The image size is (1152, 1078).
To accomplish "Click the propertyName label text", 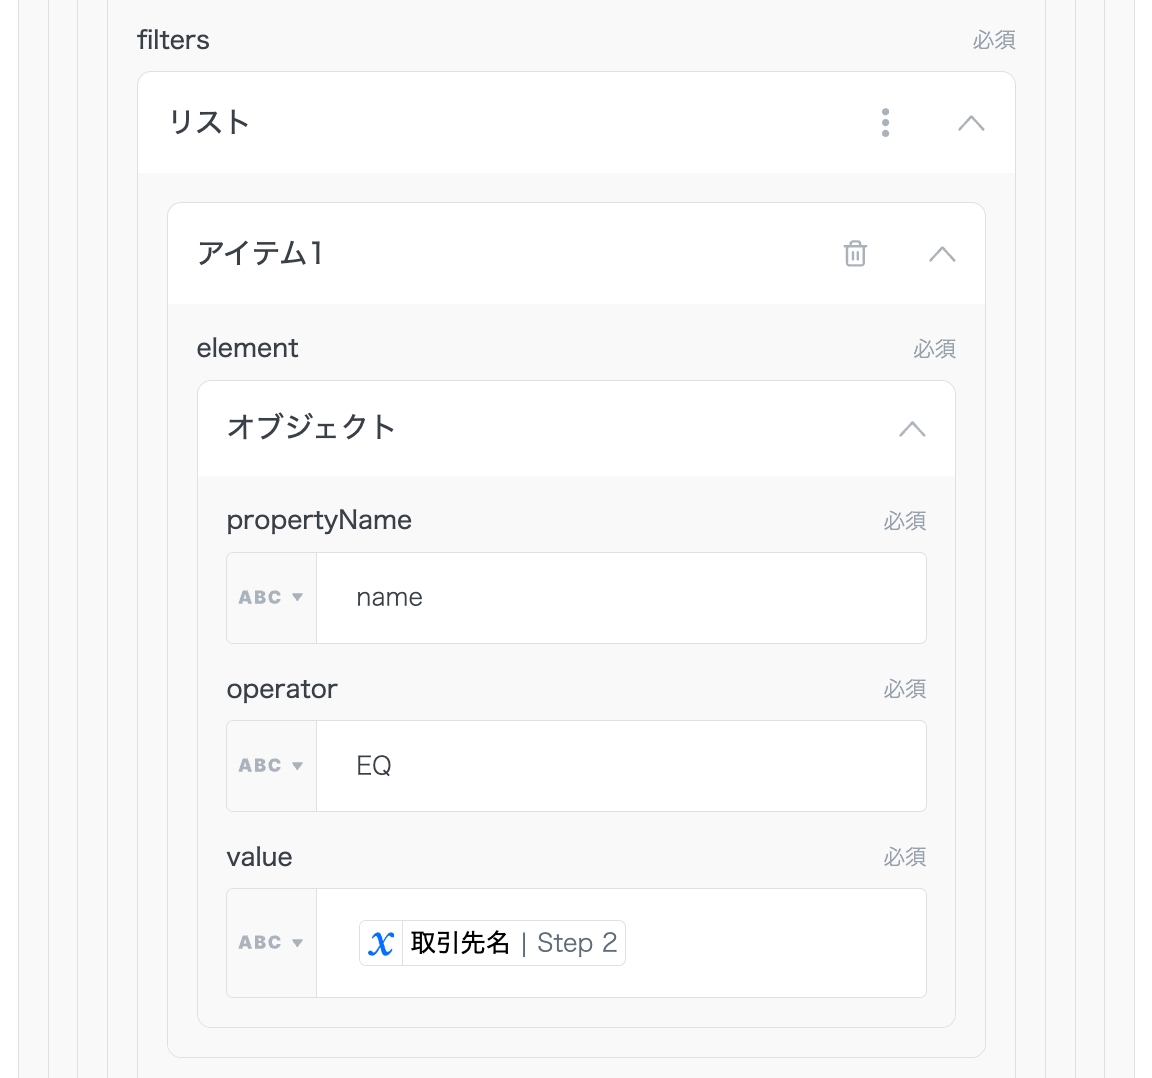I will 319,520.
